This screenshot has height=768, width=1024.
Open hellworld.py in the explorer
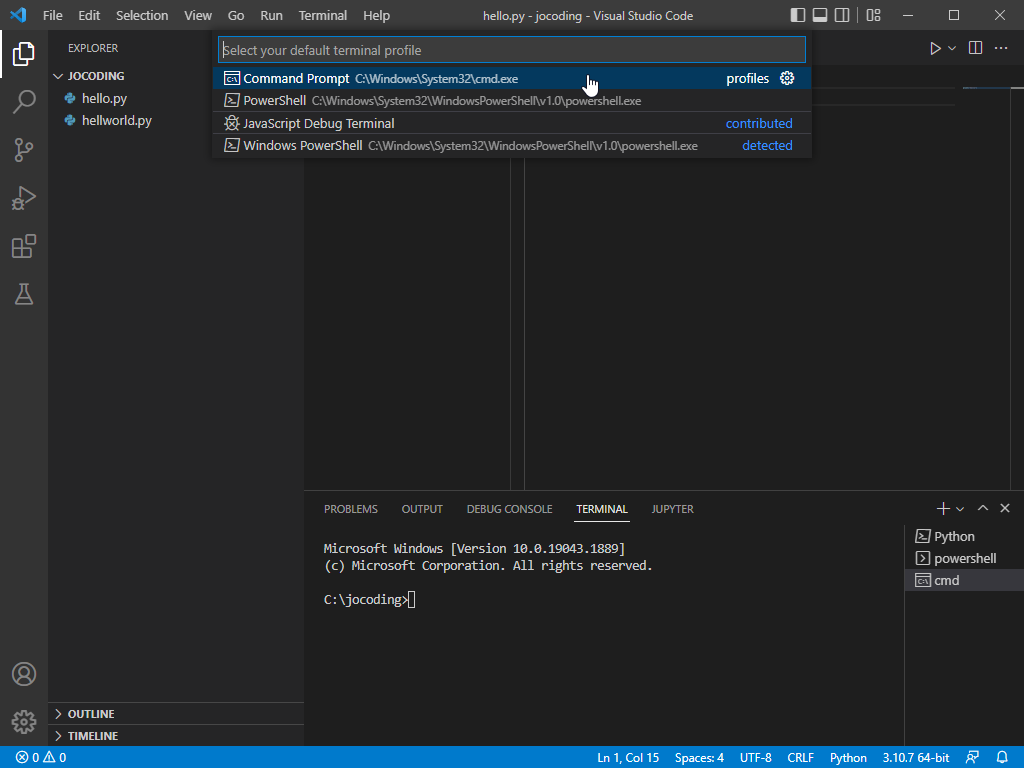(116, 121)
